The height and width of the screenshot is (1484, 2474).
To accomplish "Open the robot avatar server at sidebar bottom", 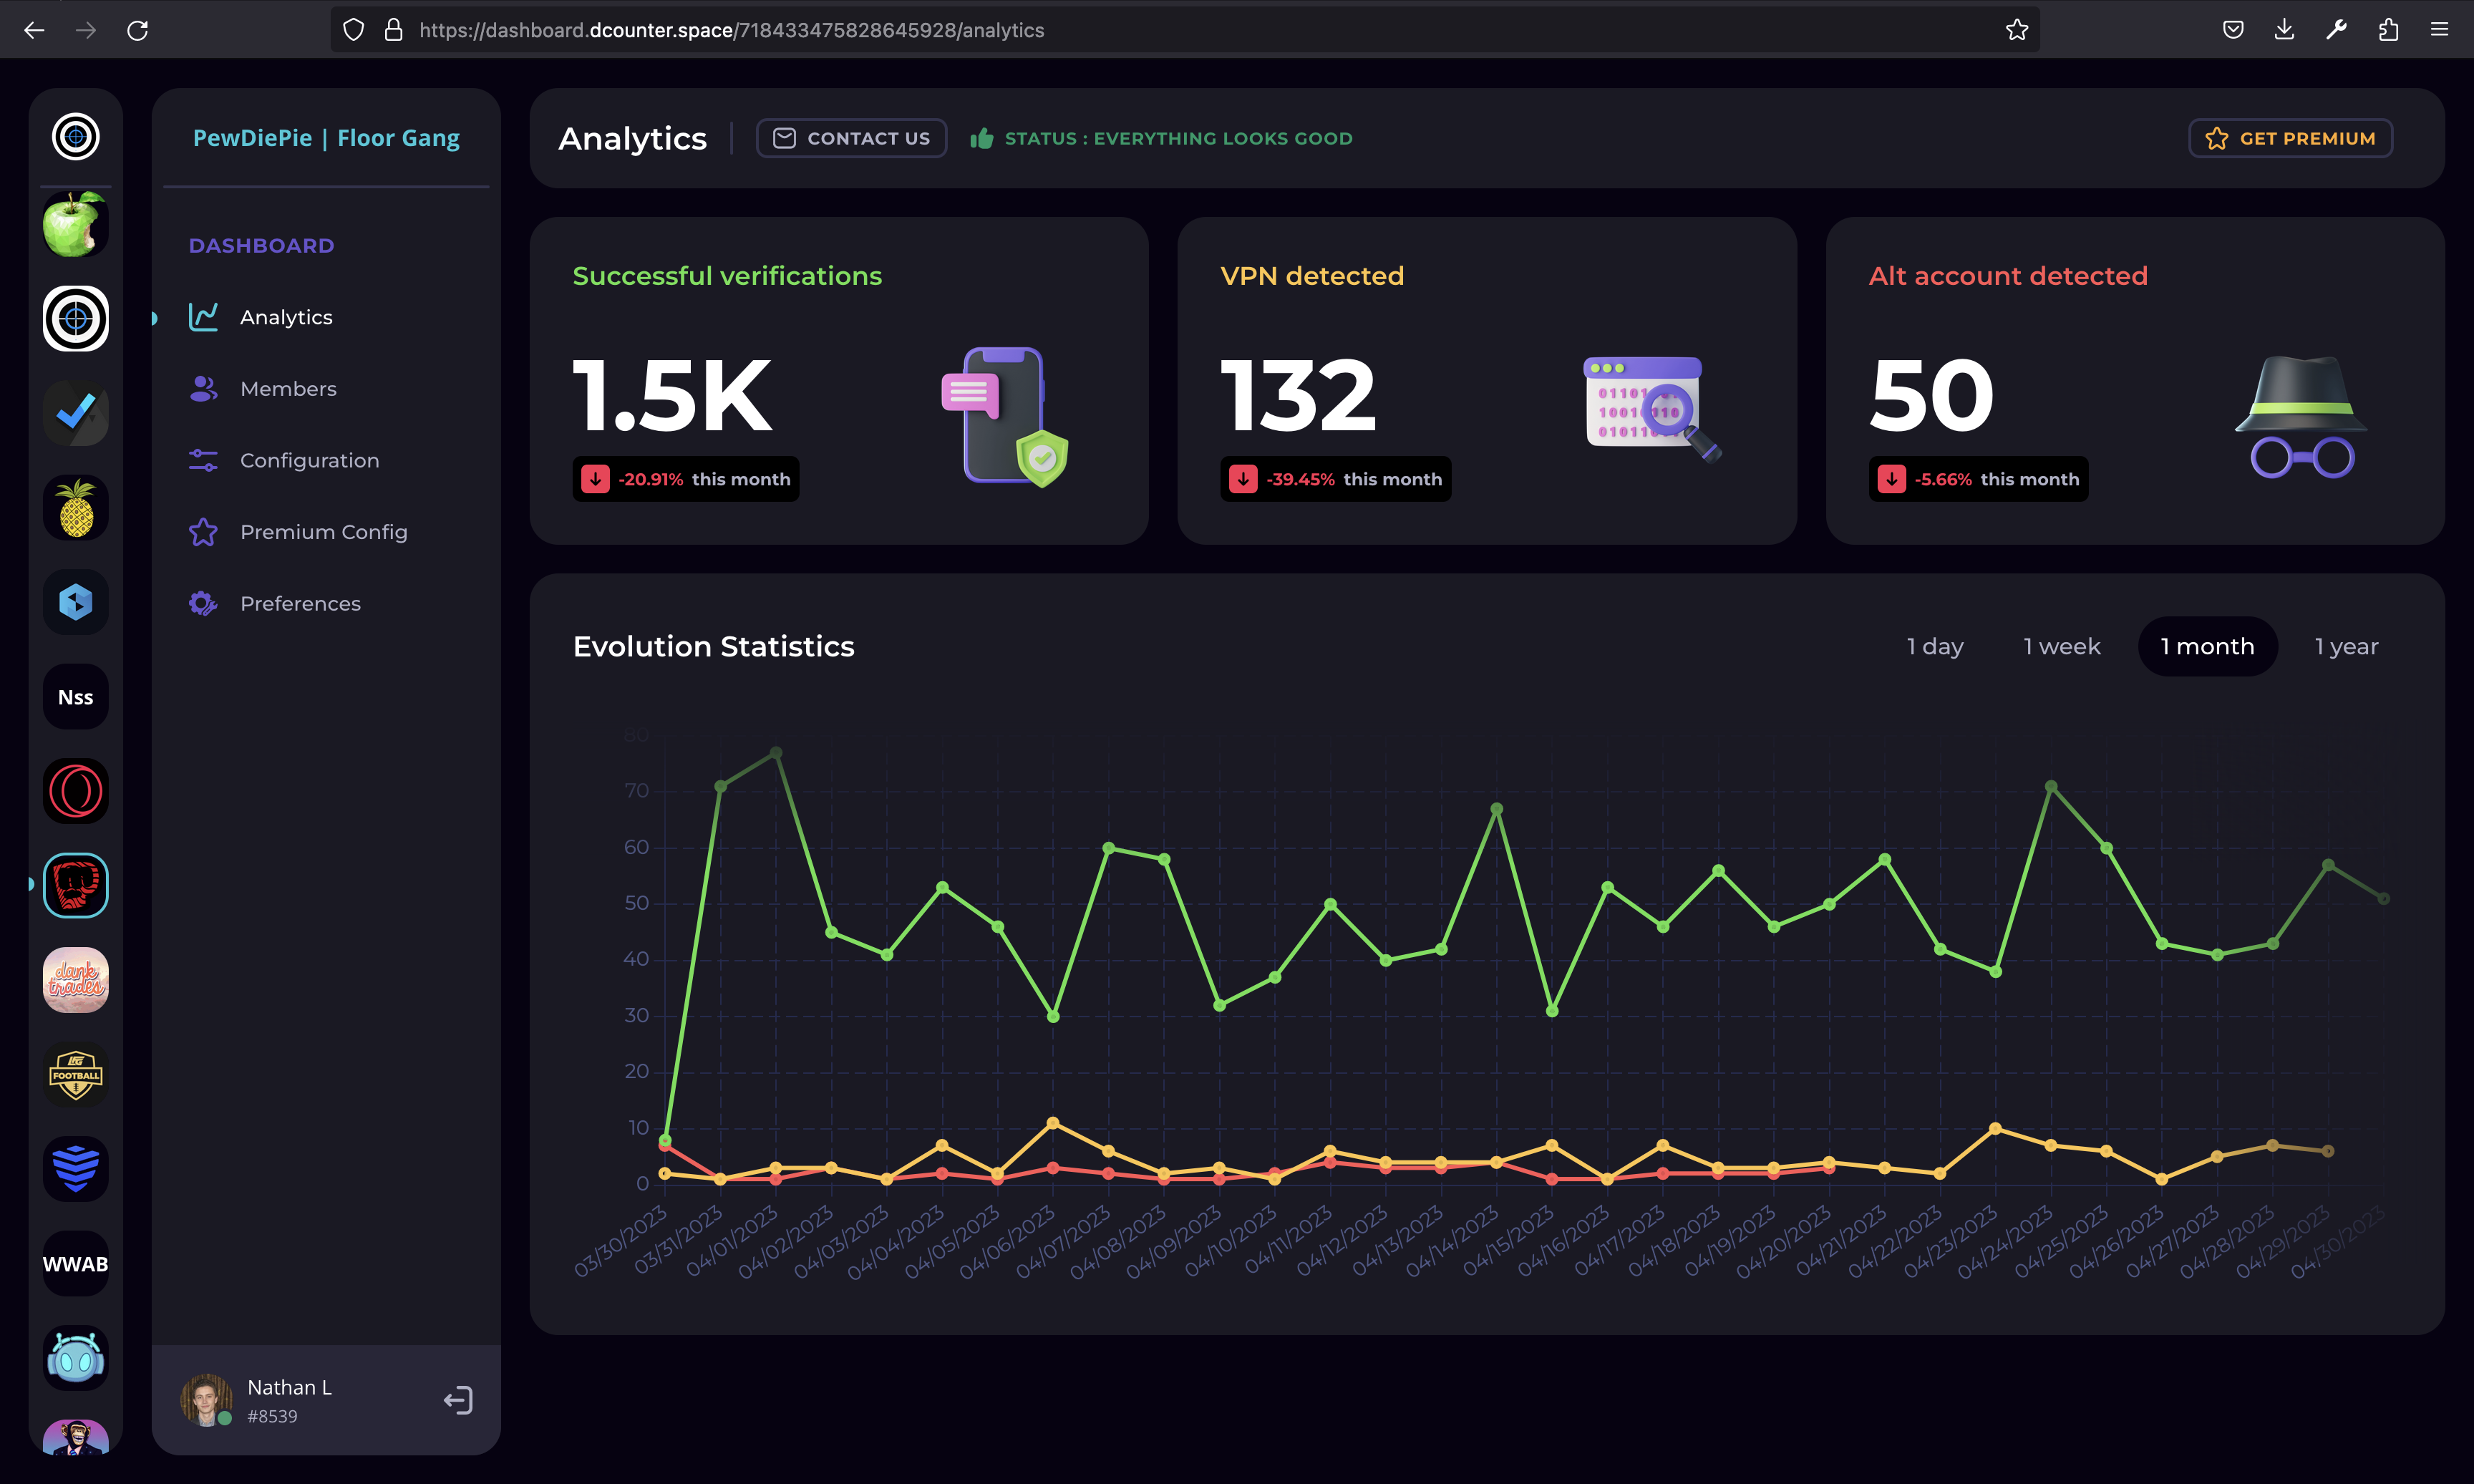I will coord(75,1358).
